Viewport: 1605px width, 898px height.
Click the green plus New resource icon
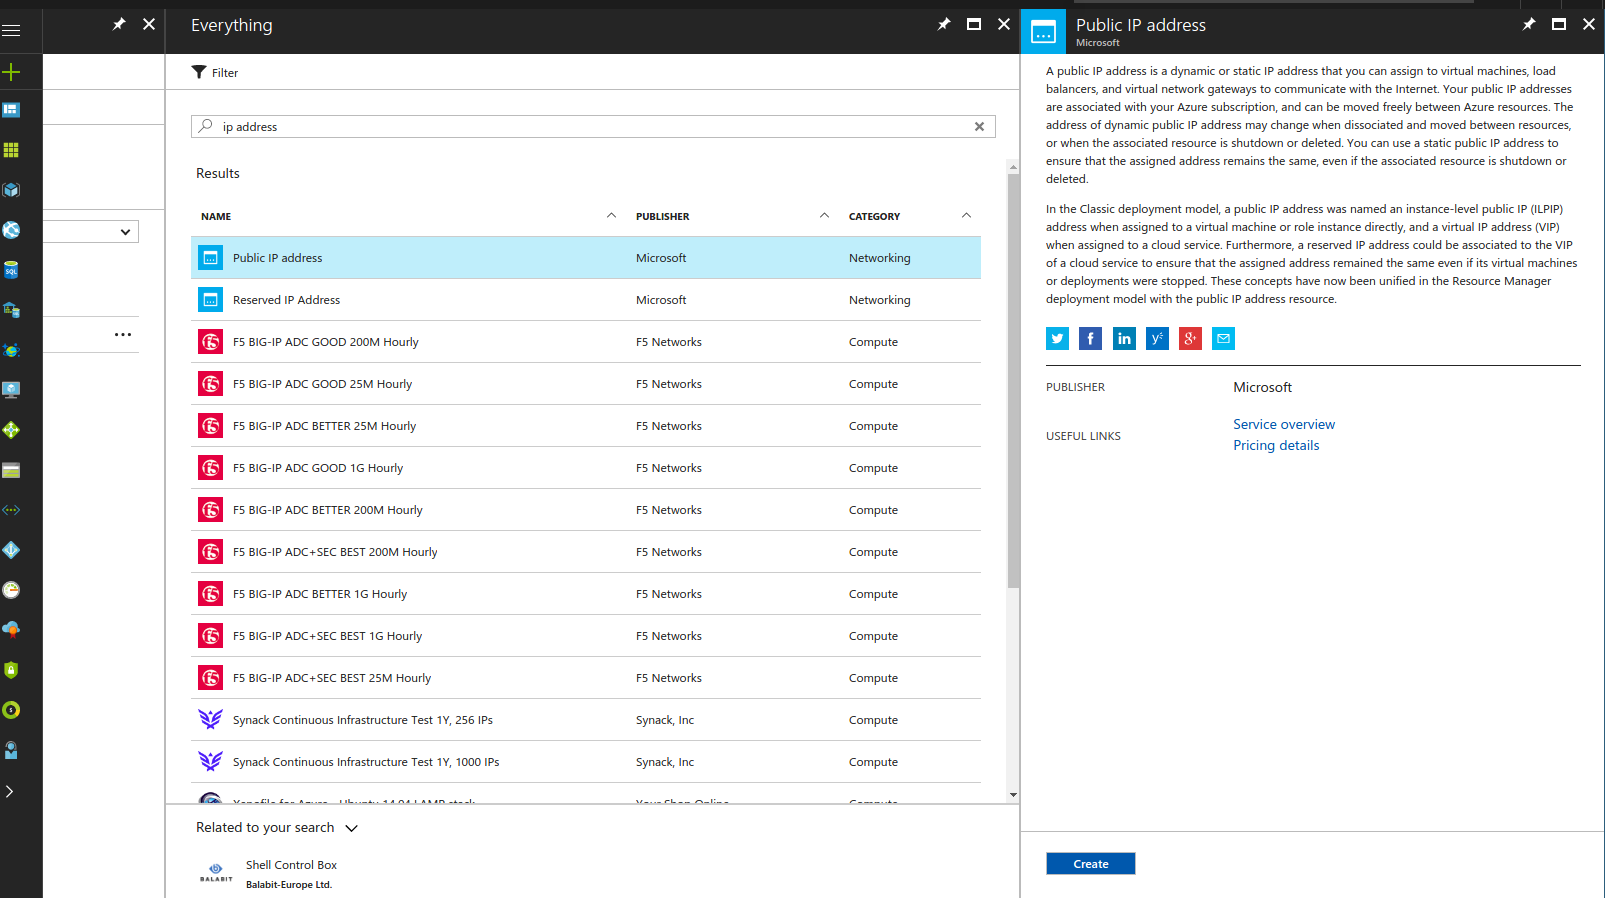(11, 72)
